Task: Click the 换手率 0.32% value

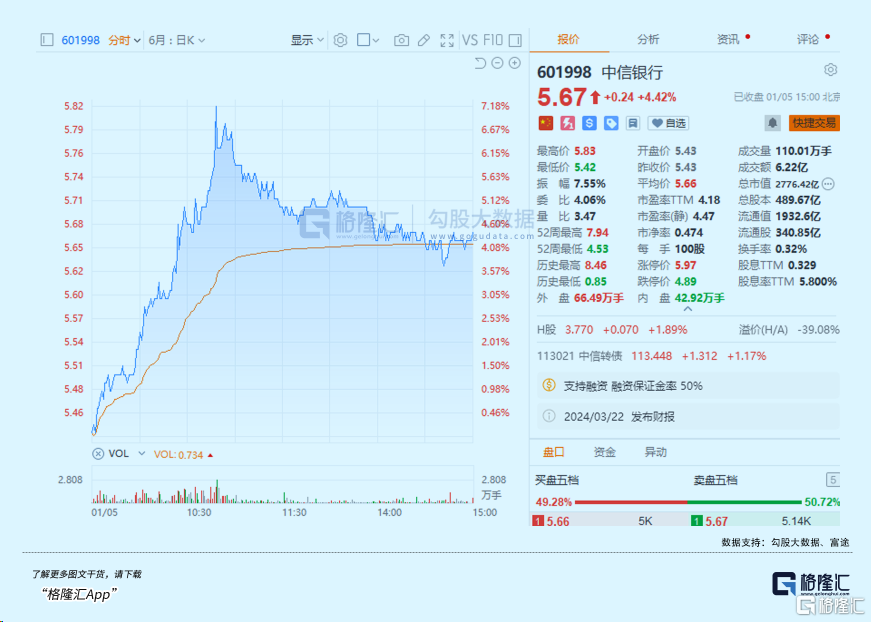Action: [791, 249]
